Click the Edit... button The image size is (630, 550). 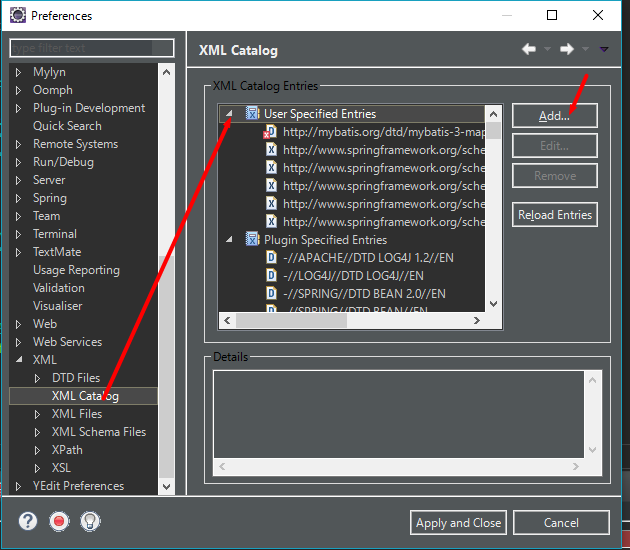coord(554,145)
